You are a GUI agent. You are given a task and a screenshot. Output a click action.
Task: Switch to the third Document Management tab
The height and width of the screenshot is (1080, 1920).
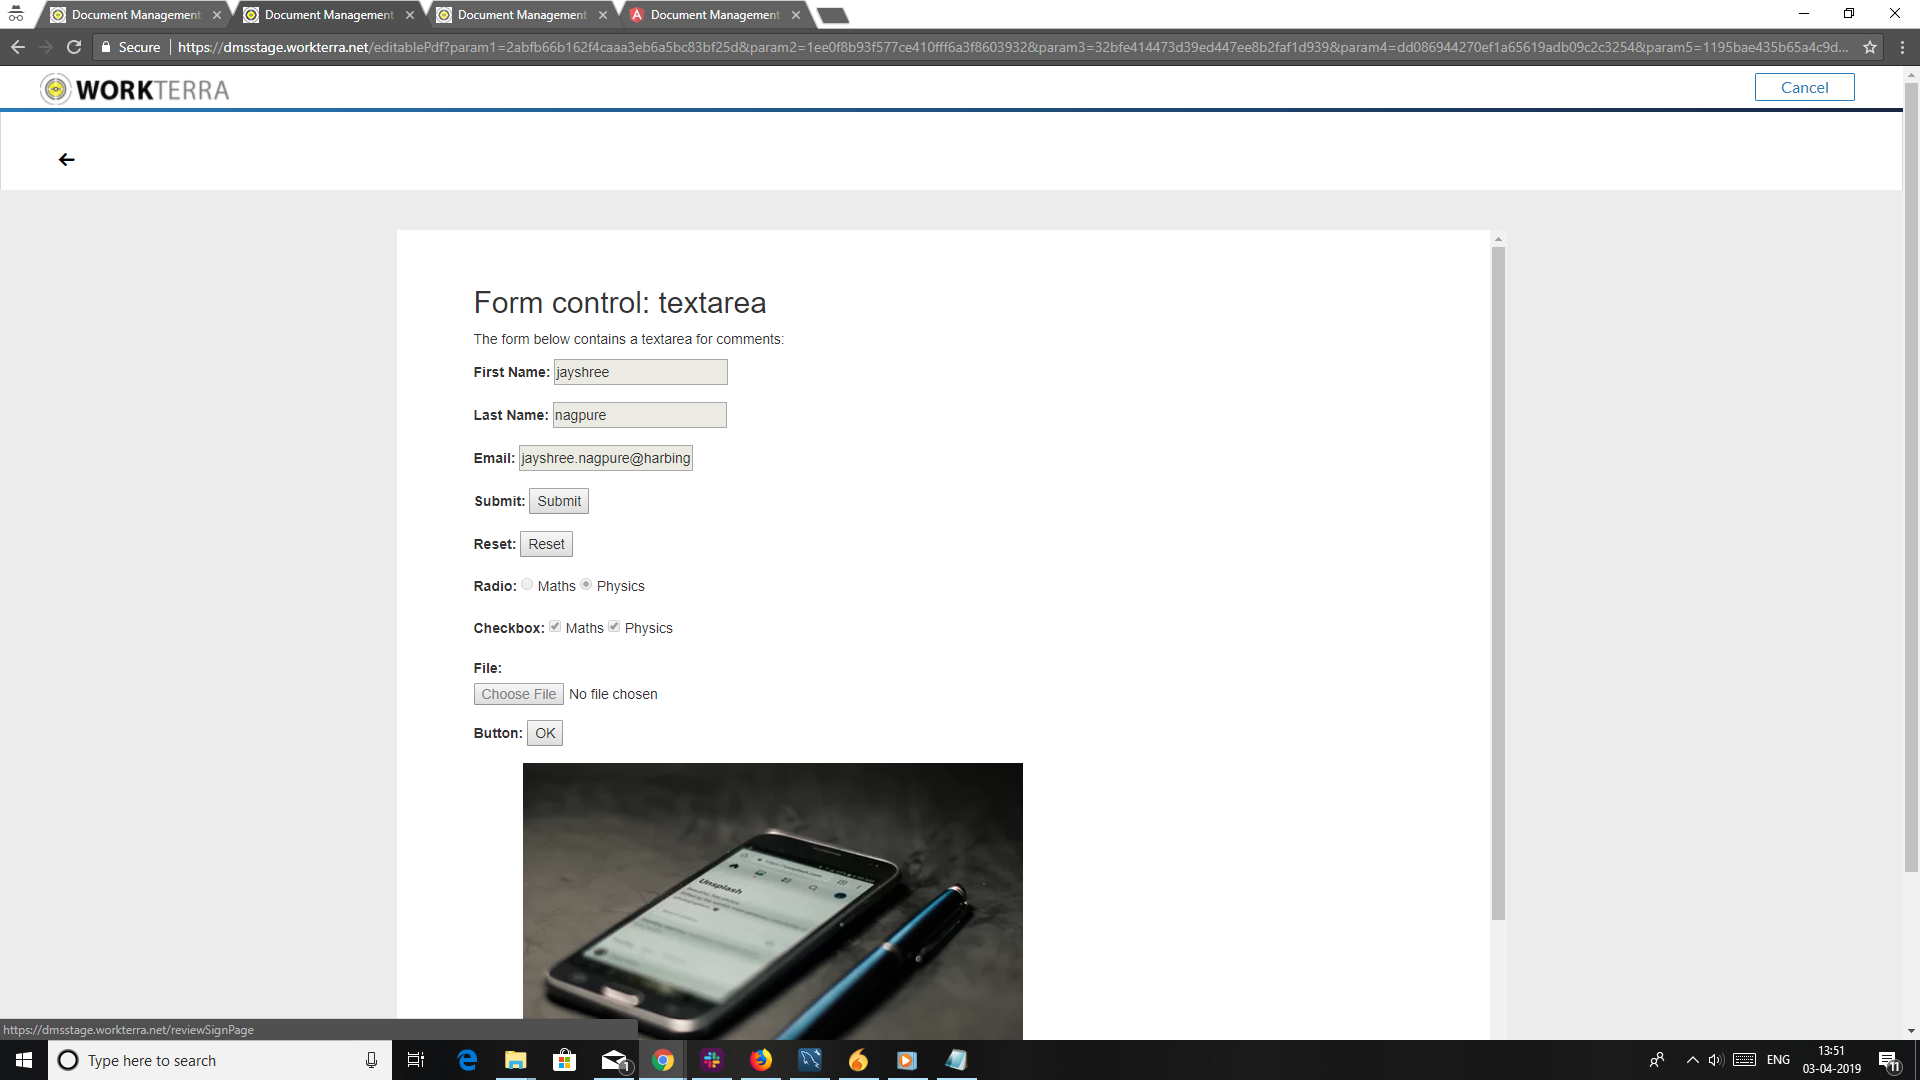tap(521, 15)
